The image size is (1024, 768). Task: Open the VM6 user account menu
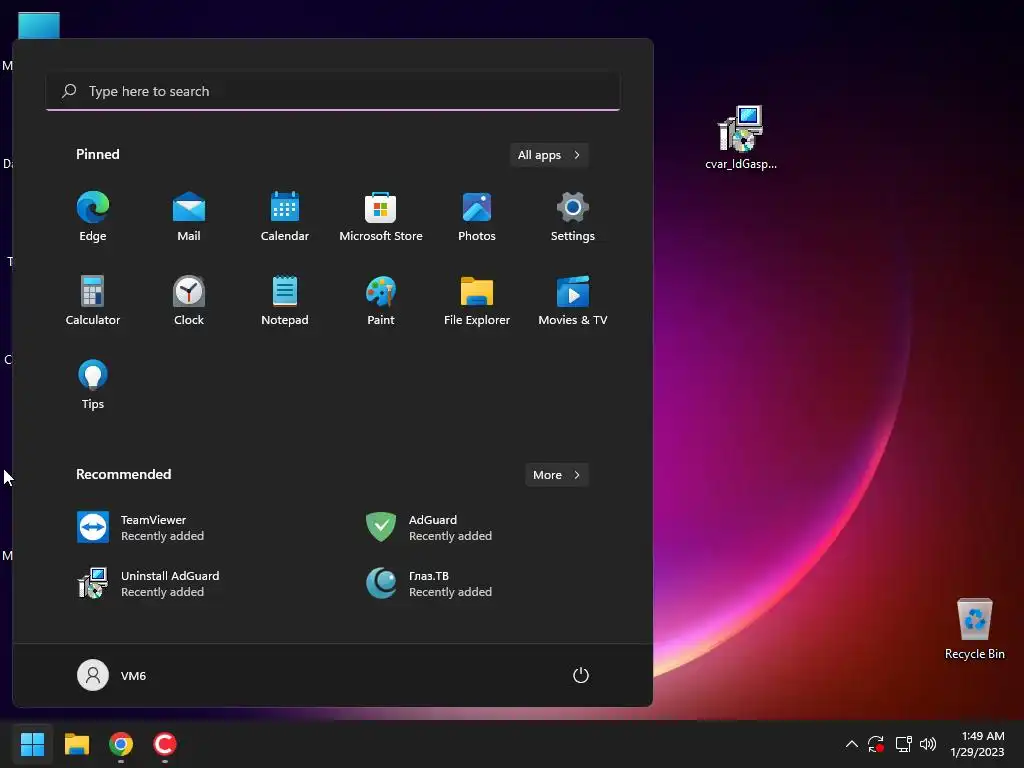(x=112, y=675)
